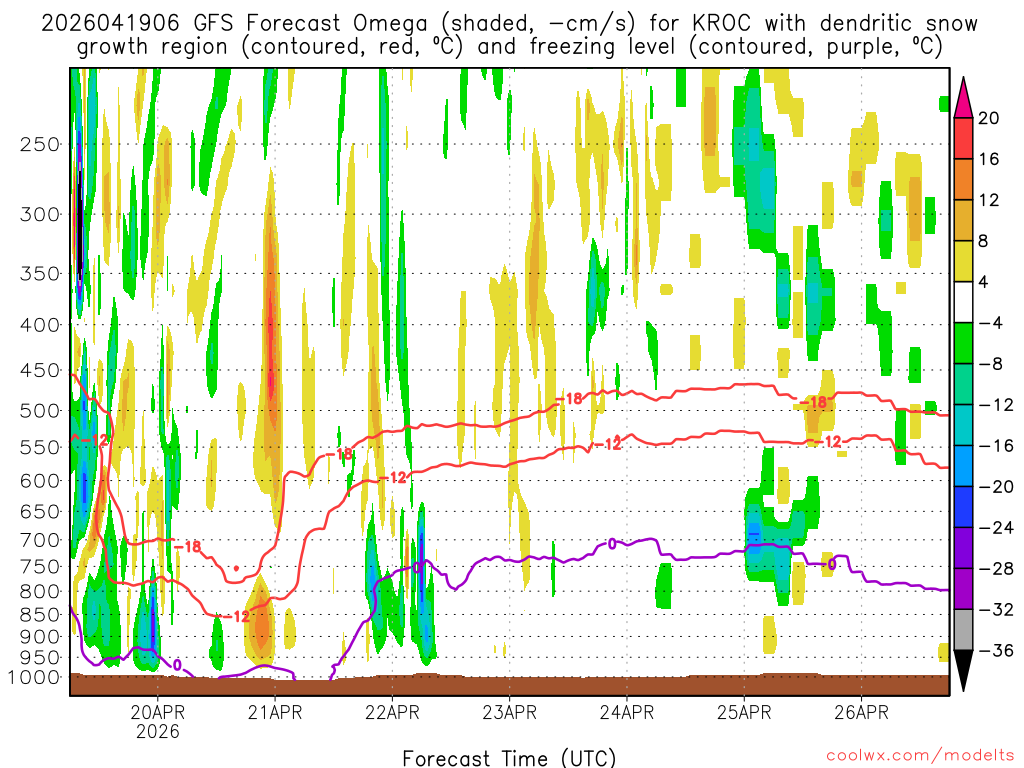This screenshot has height=768, width=1024.
Task: Click the purple swatch between -24 and -28
Action: (x=963, y=548)
